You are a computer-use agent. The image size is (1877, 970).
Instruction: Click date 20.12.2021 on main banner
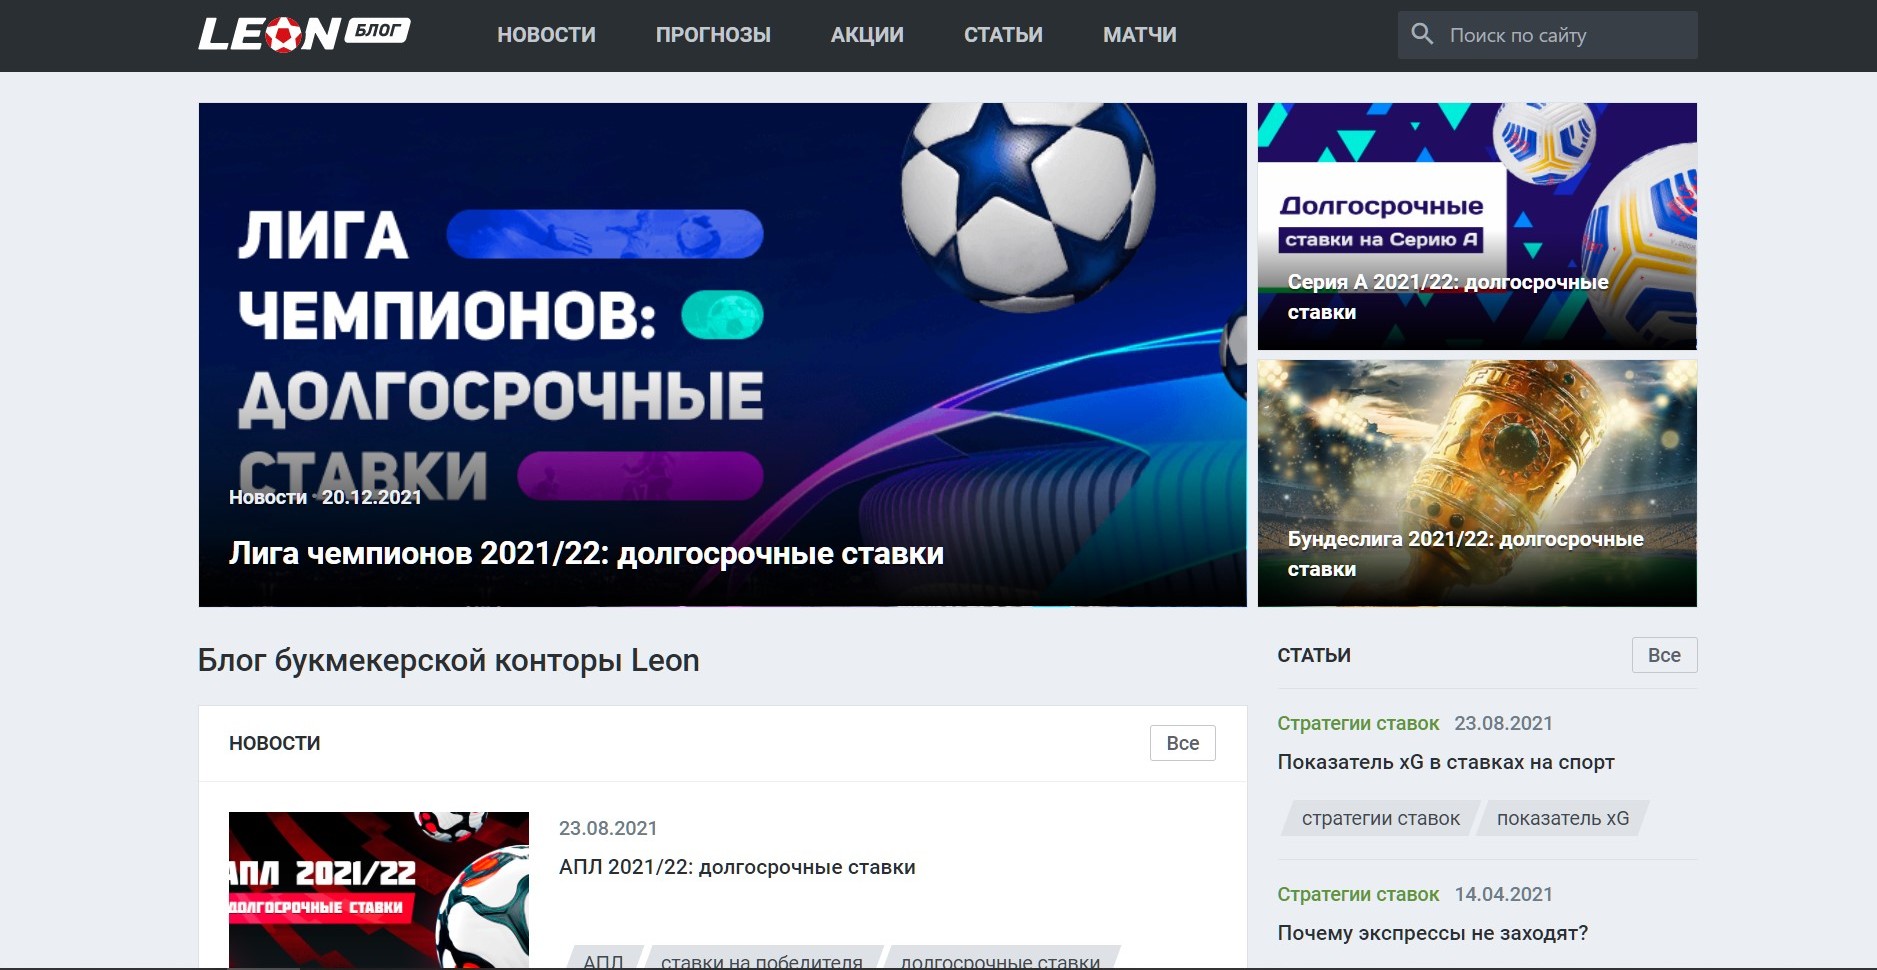point(372,497)
